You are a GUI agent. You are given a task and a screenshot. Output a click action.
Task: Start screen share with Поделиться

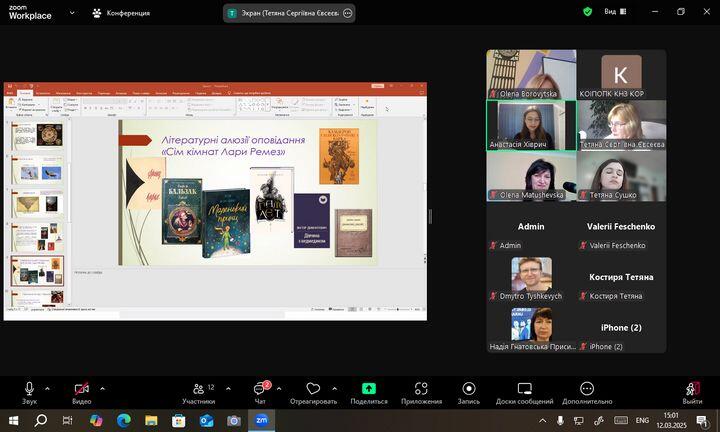pyautogui.click(x=369, y=393)
